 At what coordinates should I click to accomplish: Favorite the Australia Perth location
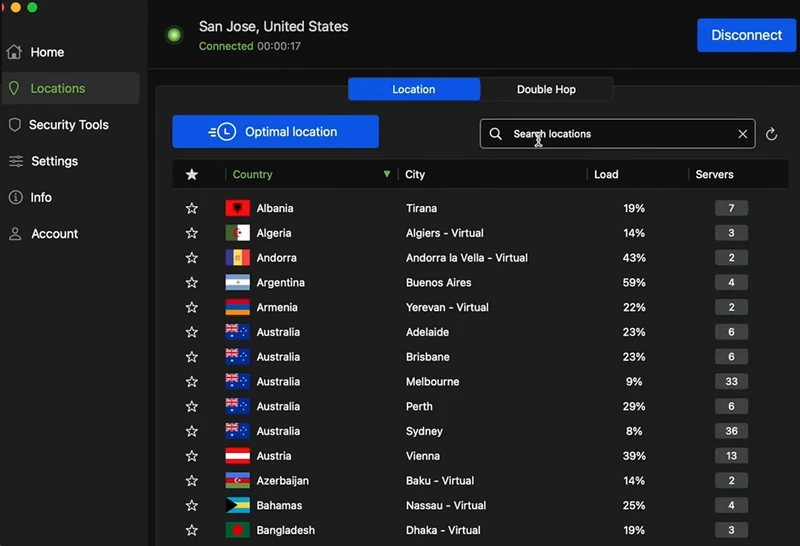coord(192,407)
